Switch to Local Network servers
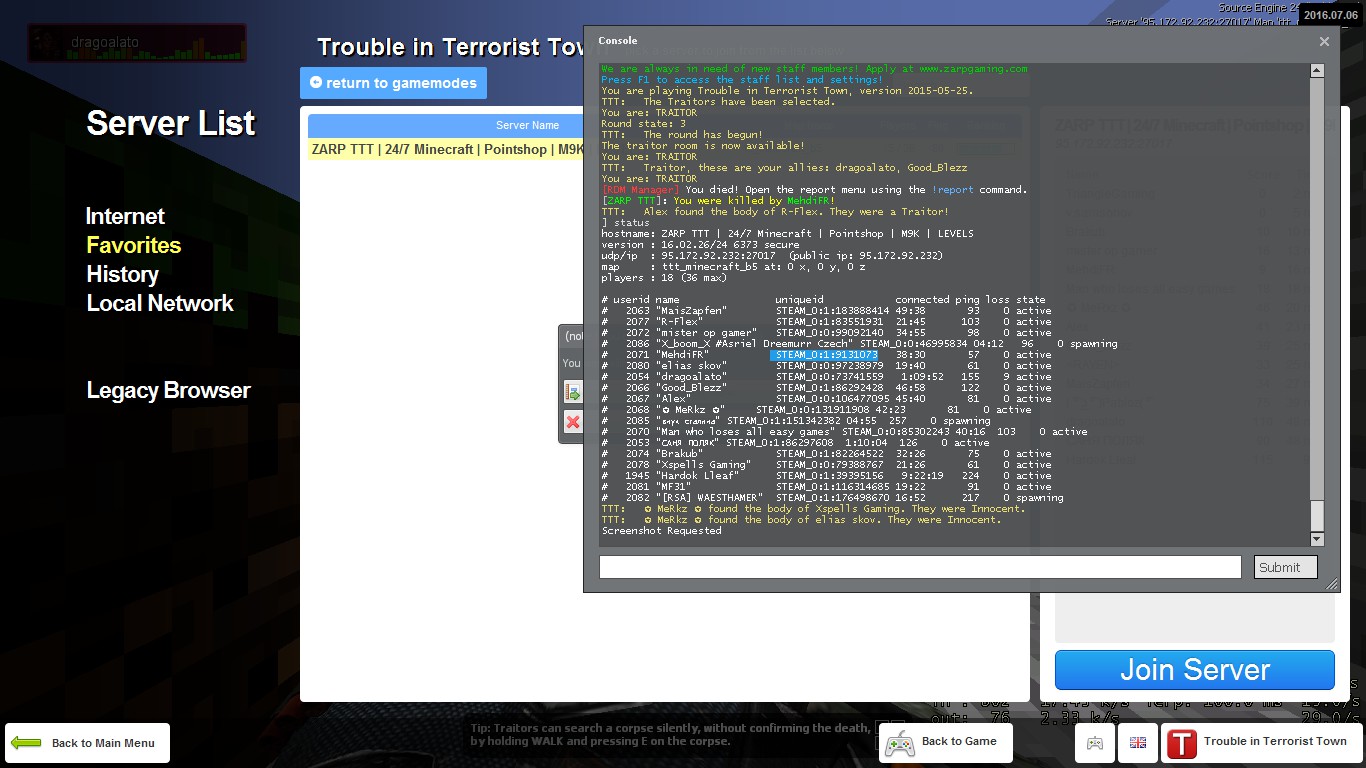 [x=160, y=303]
